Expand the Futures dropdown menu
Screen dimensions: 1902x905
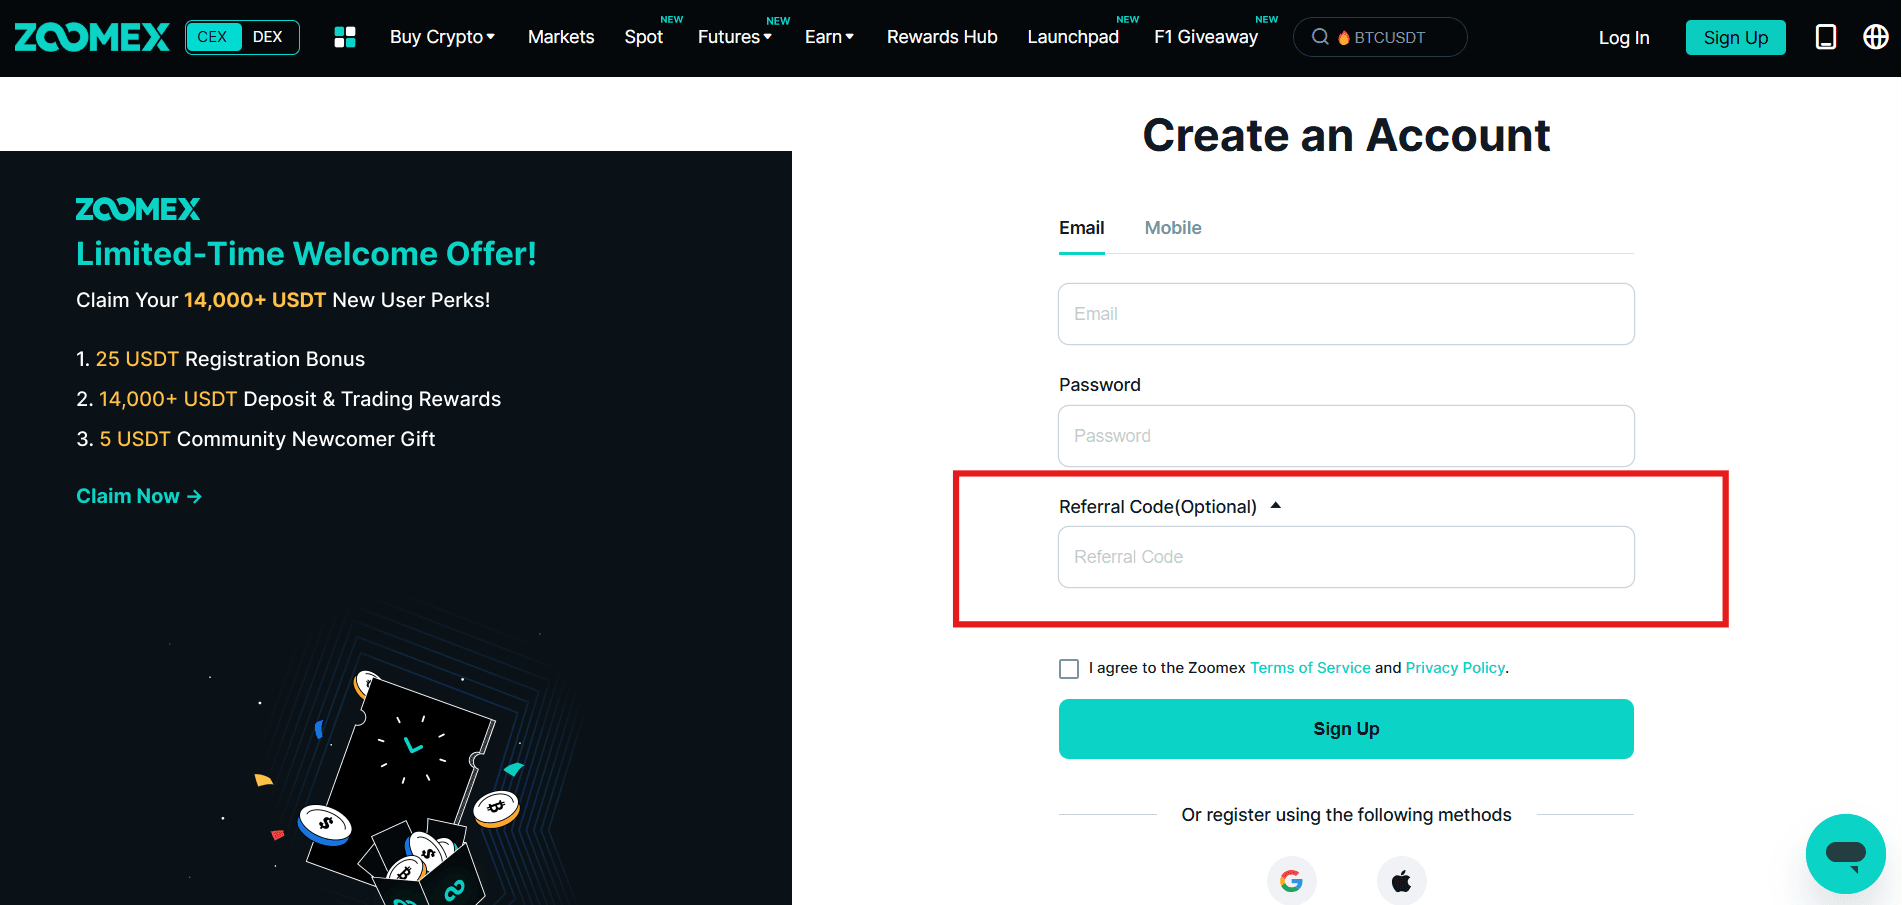[734, 37]
